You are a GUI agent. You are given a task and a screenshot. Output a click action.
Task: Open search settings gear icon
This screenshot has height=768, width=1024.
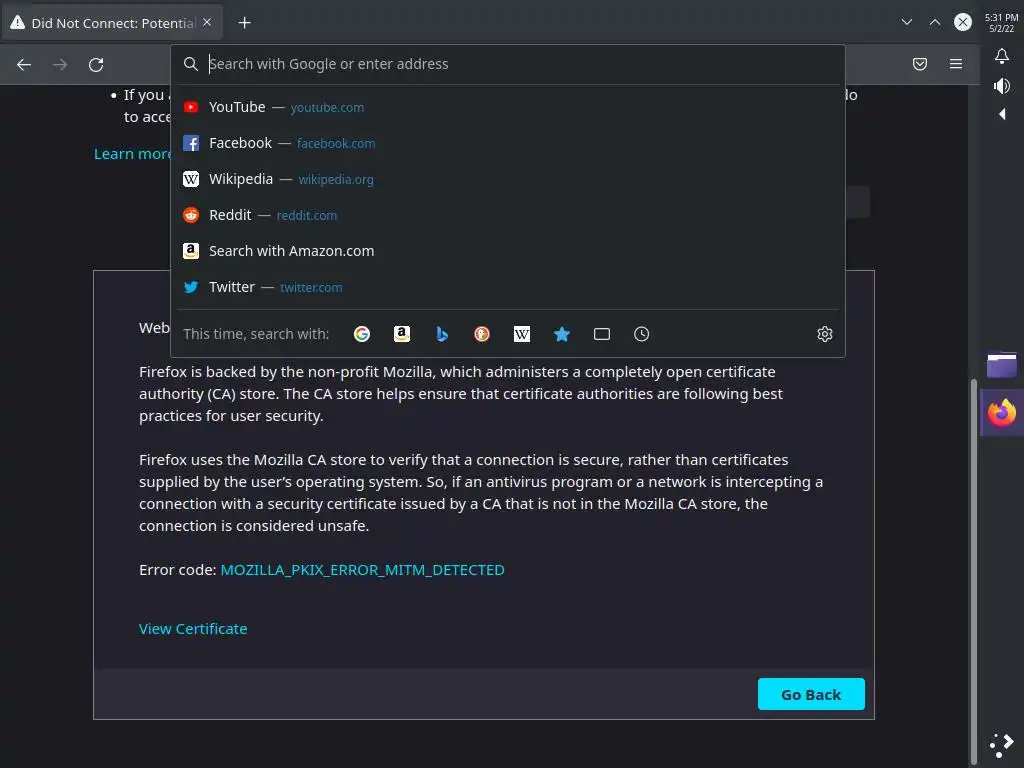825,334
